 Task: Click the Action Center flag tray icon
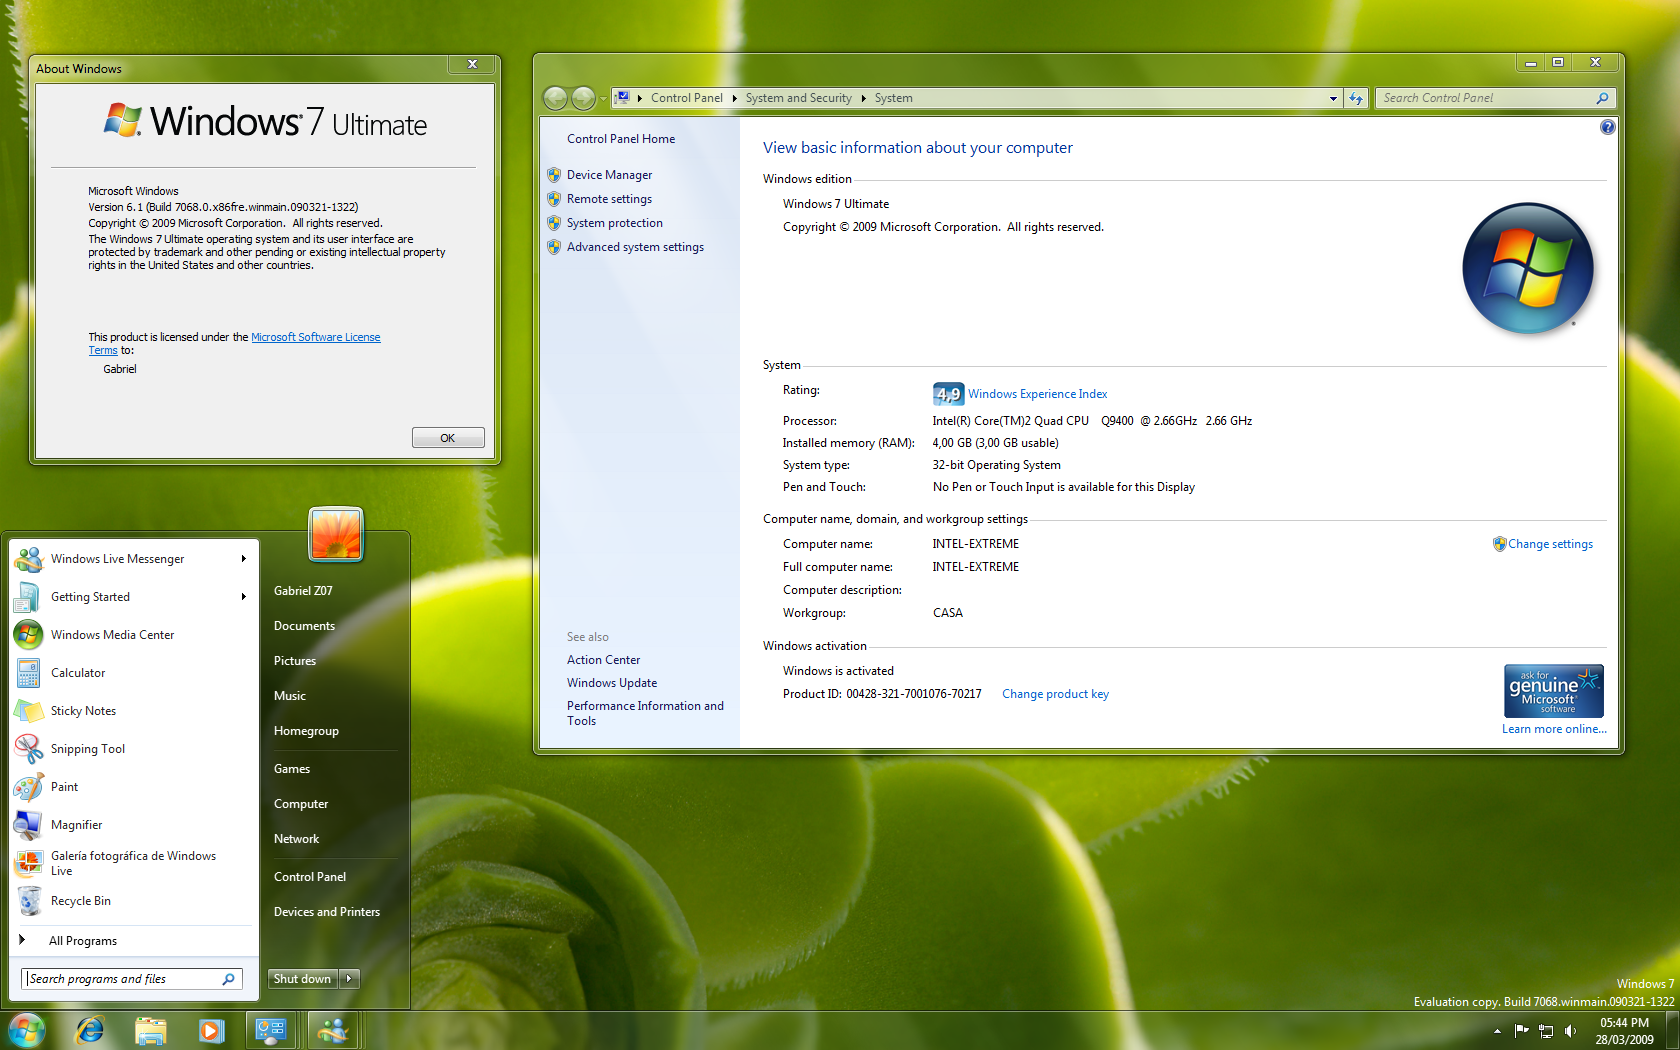(1521, 1031)
